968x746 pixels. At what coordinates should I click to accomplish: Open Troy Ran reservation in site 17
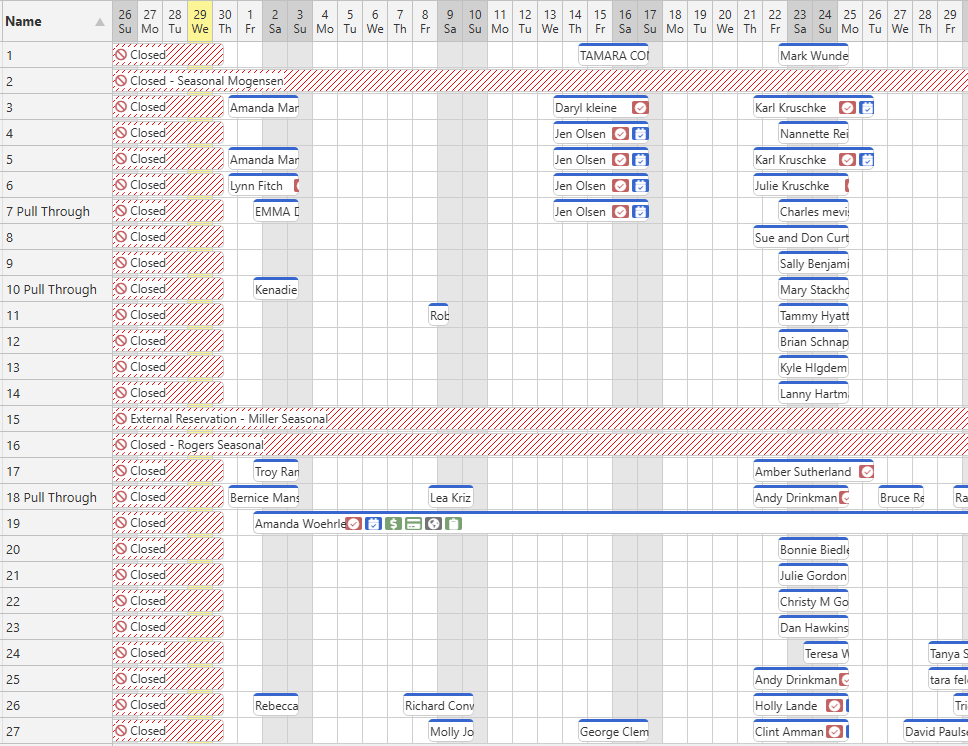276,472
